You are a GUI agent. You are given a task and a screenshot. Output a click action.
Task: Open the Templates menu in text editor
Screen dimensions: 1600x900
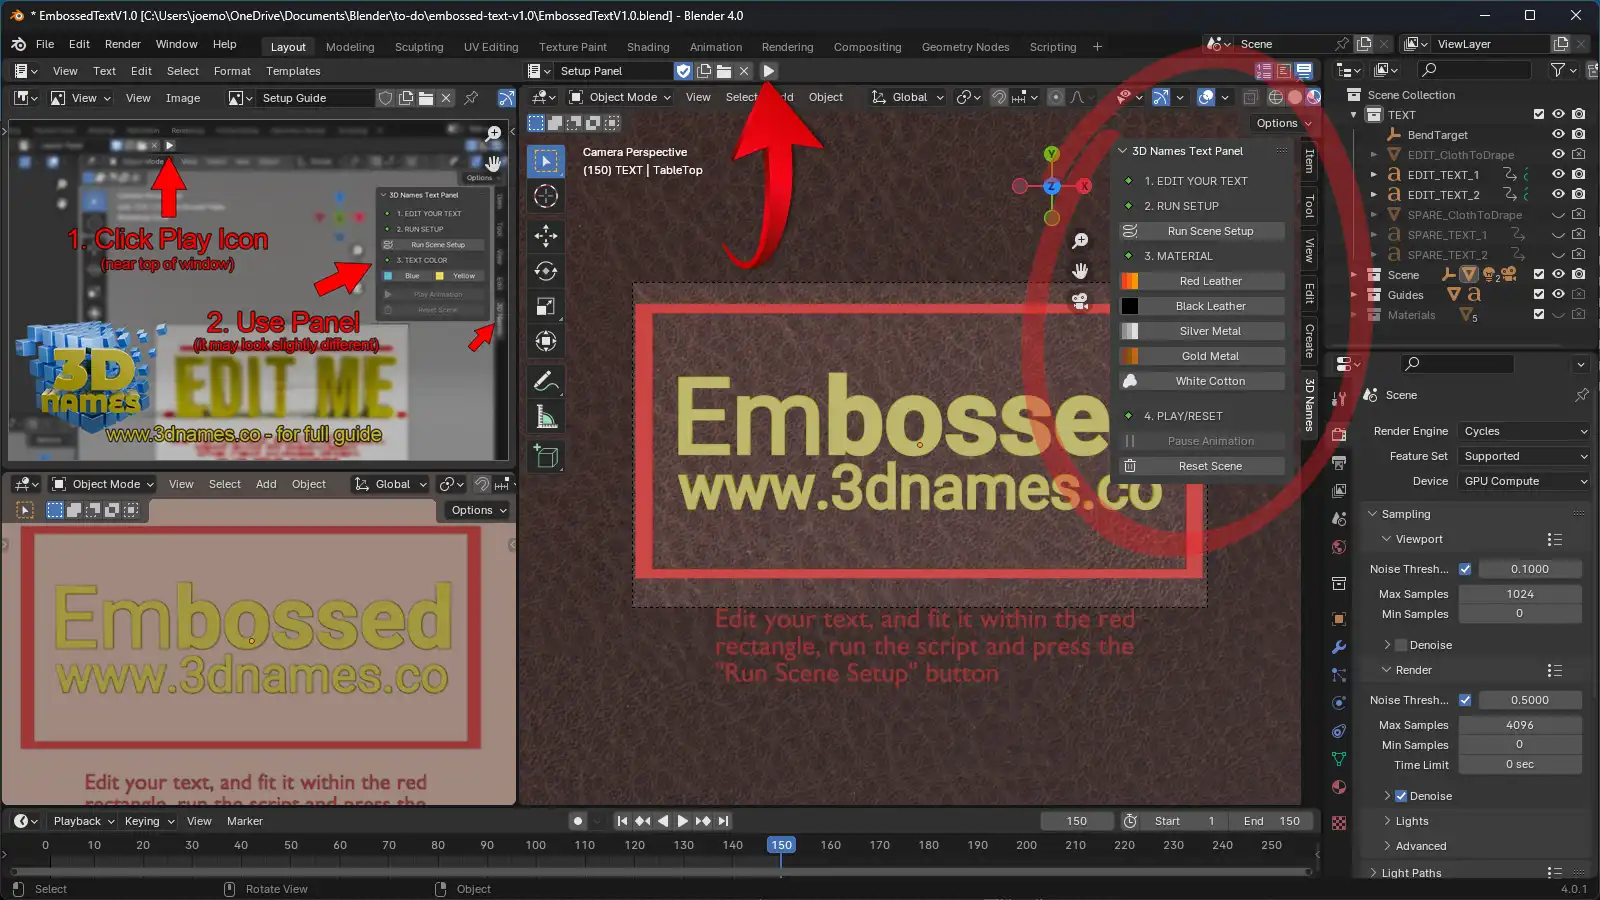click(x=293, y=71)
